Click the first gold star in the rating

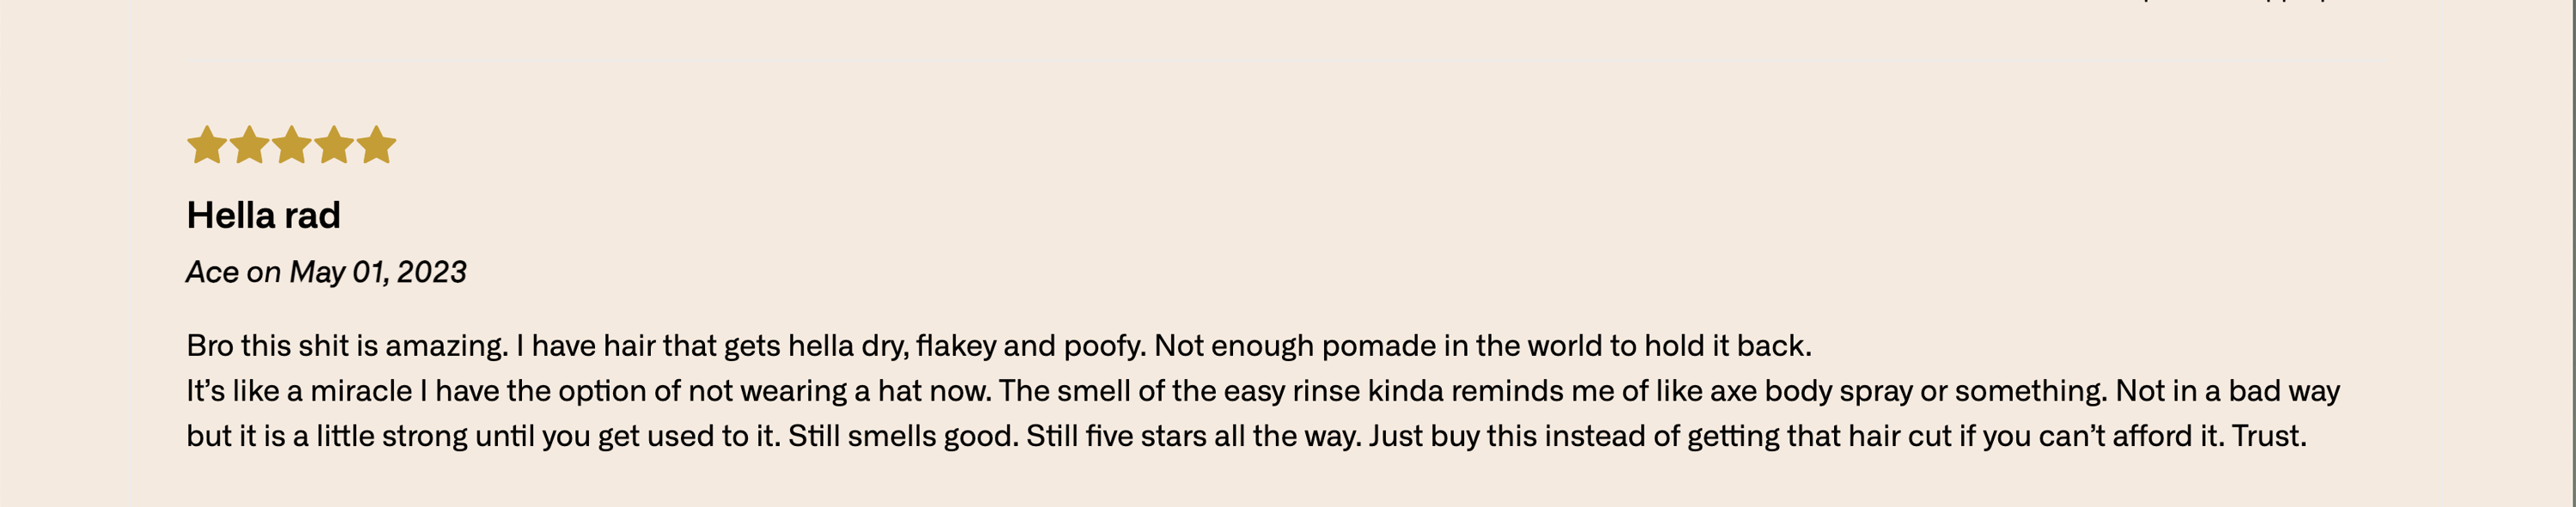pyautogui.click(x=207, y=145)
